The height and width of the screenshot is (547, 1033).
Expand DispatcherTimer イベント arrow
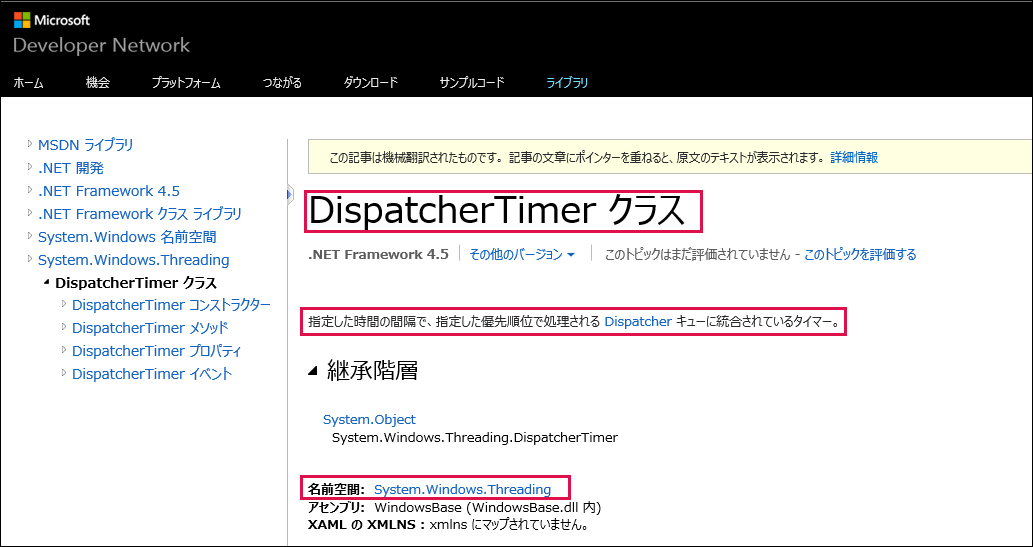click(x=64, y=372)
